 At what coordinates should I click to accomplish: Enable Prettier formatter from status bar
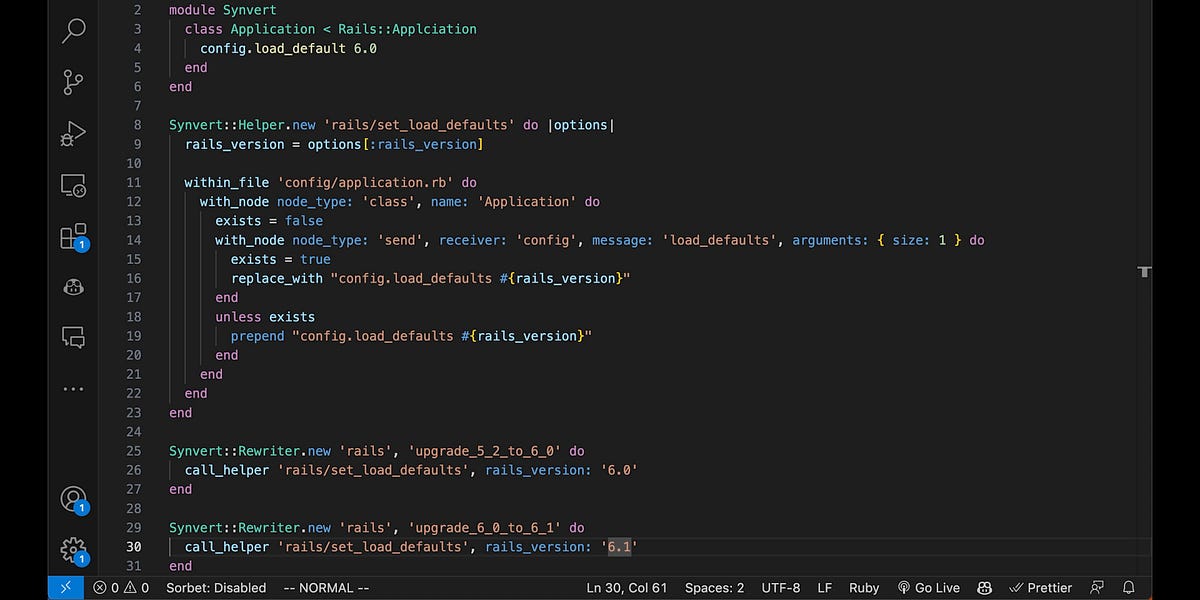(x=1040, y=588)
